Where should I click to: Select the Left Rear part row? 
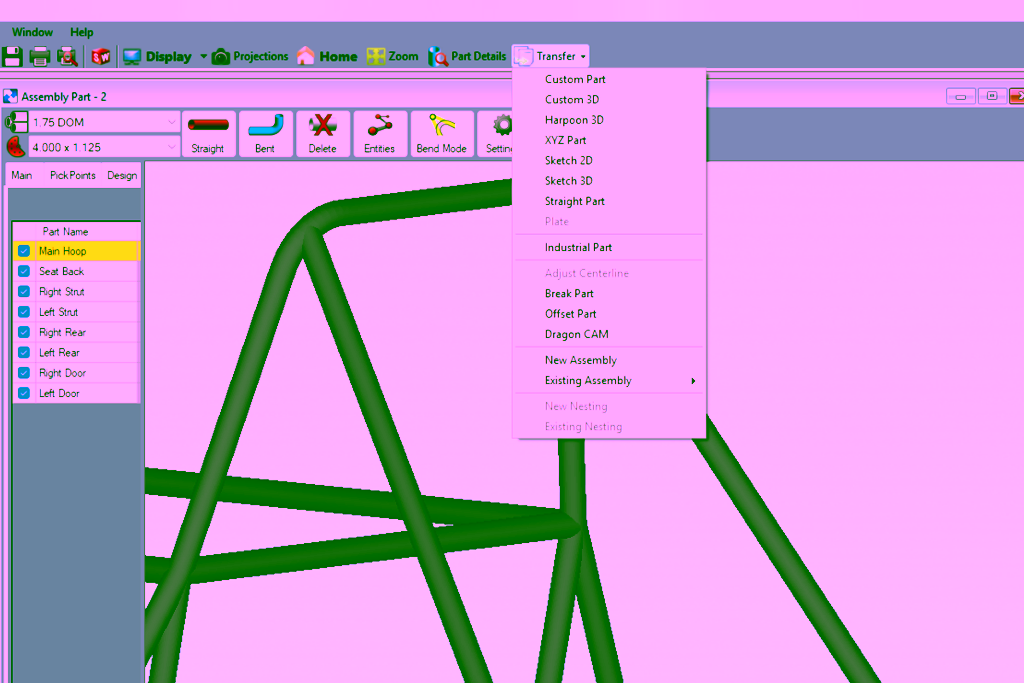coord(76,353)
